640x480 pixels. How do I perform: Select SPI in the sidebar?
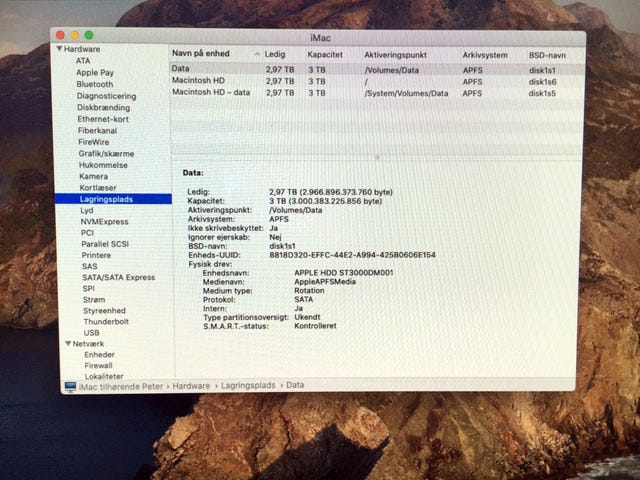pyautogui.click(x=89, y=289)
